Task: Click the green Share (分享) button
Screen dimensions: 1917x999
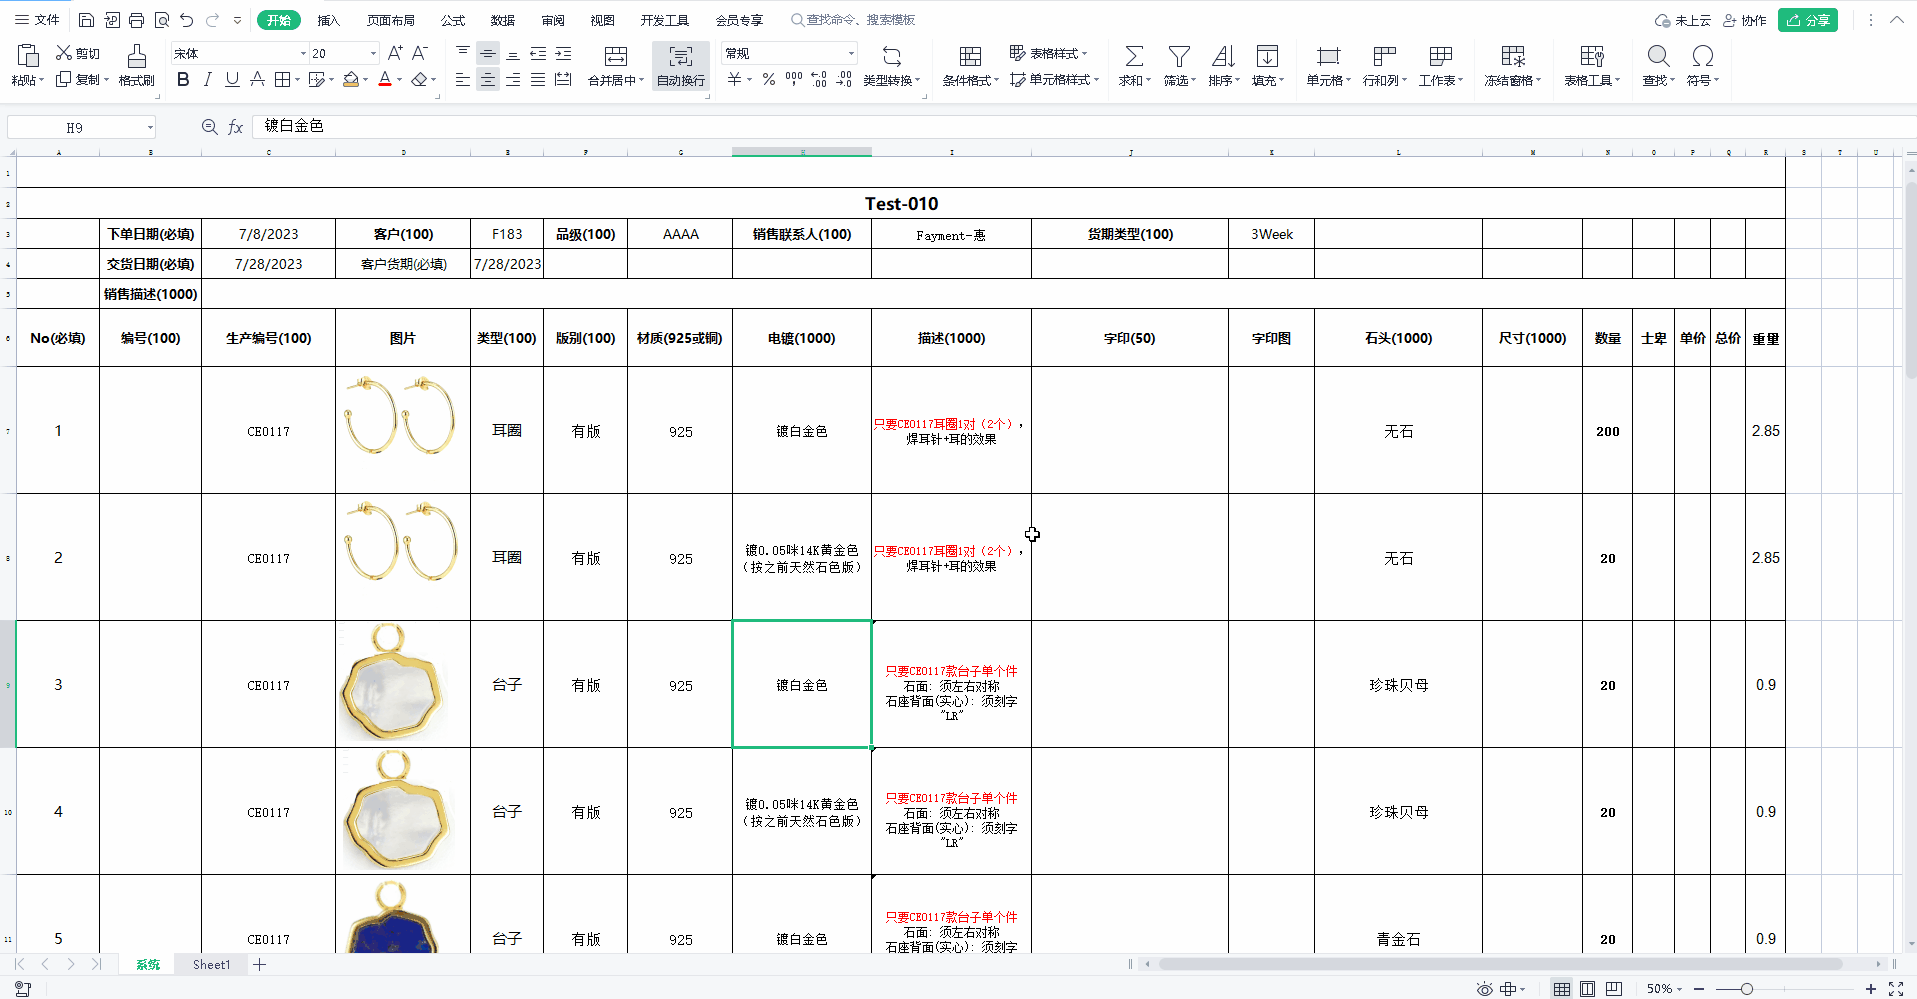Action: point(1807,20)
